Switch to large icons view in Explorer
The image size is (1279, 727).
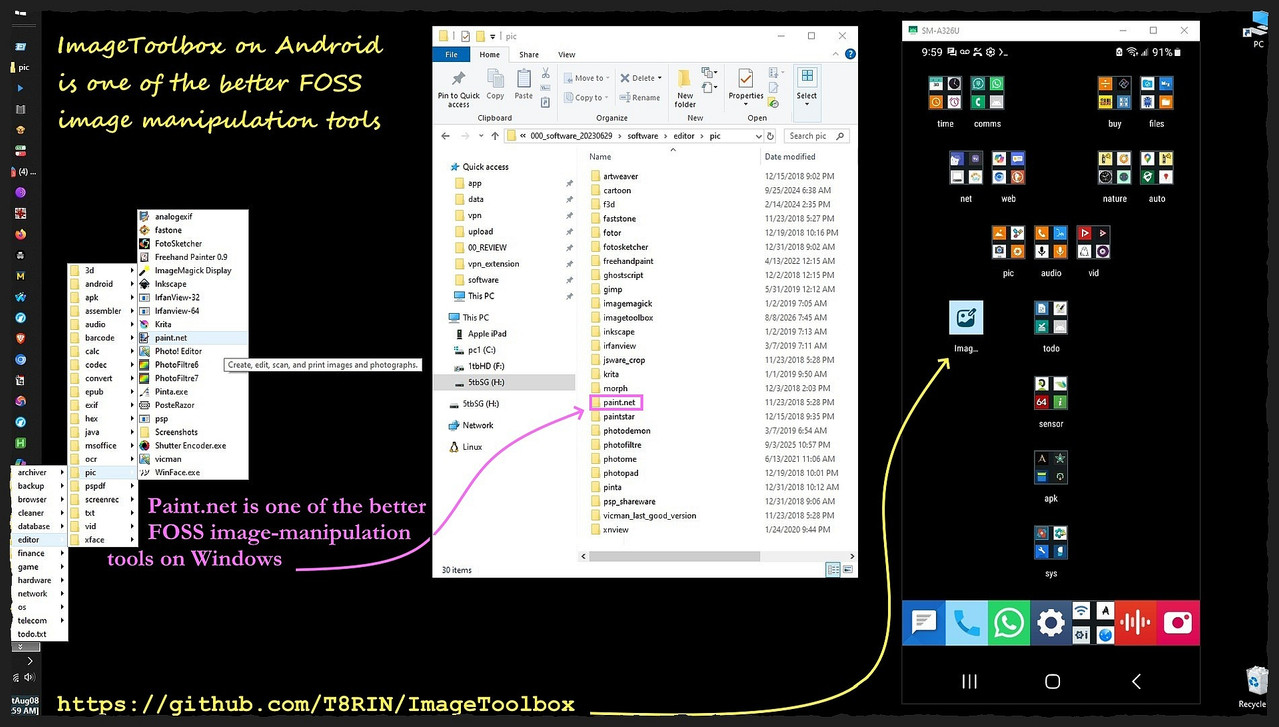pyautogui.click(x=847, y=570)
